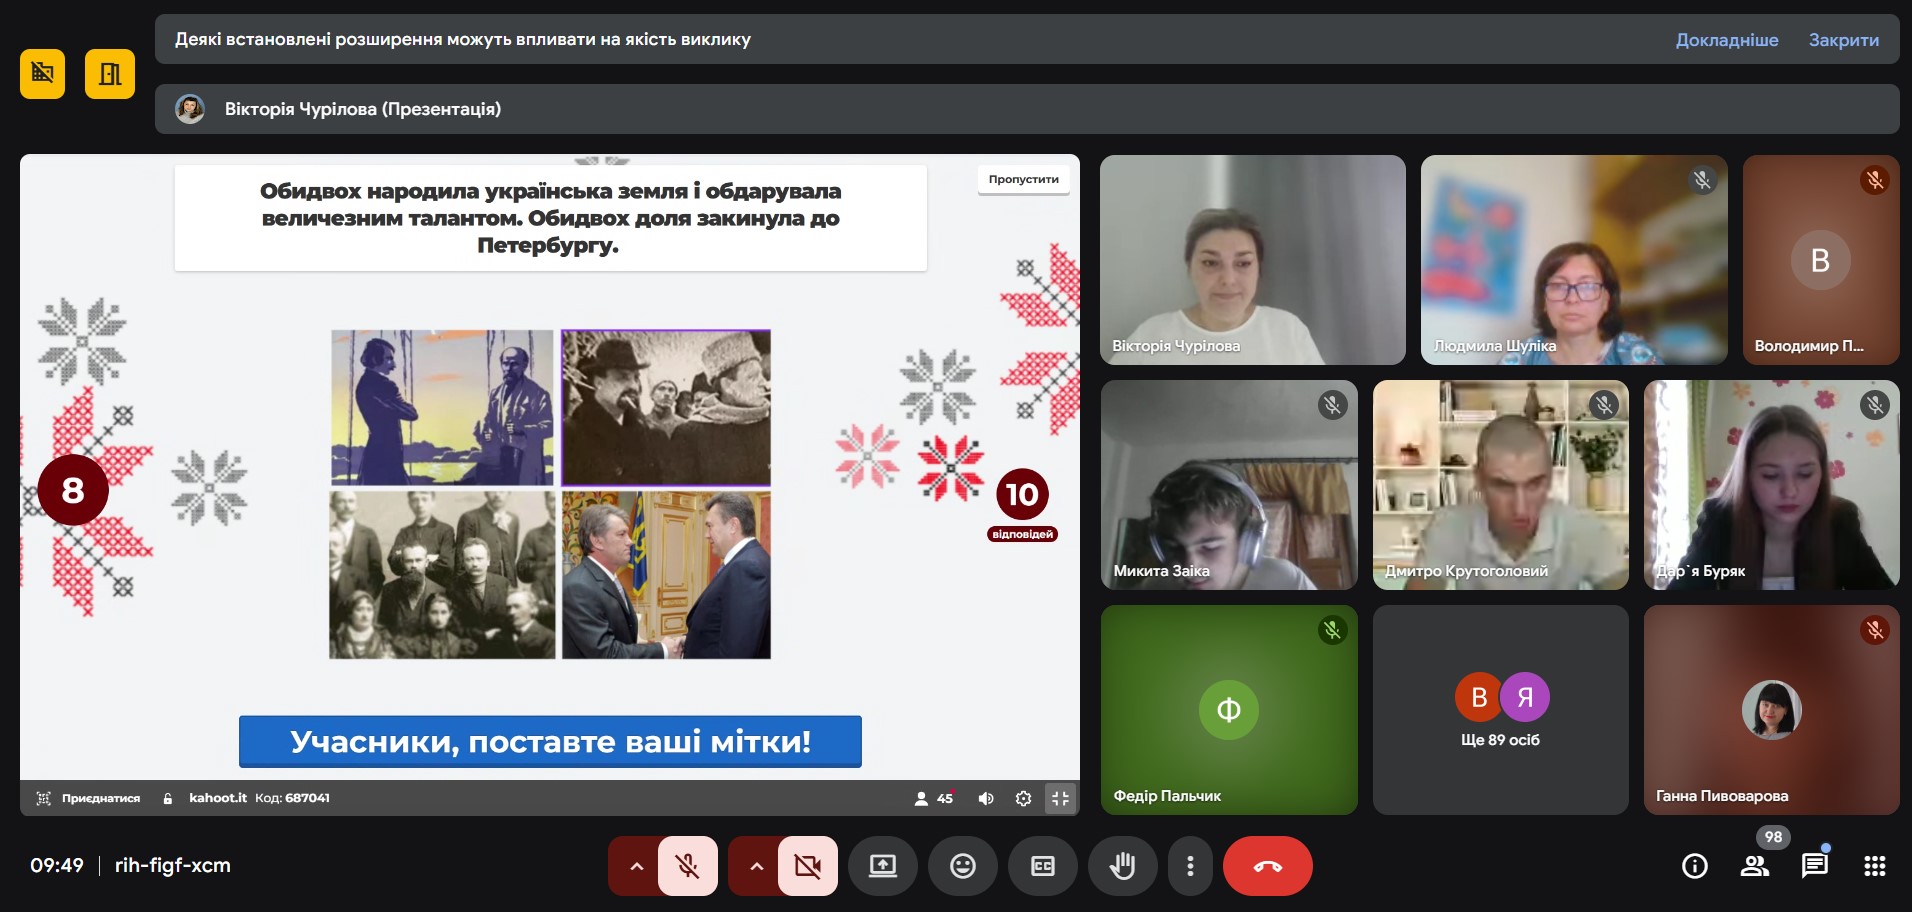Select Людмила Шуліка video tile
1912x912 pixels.
click(x=1574, y=260)
